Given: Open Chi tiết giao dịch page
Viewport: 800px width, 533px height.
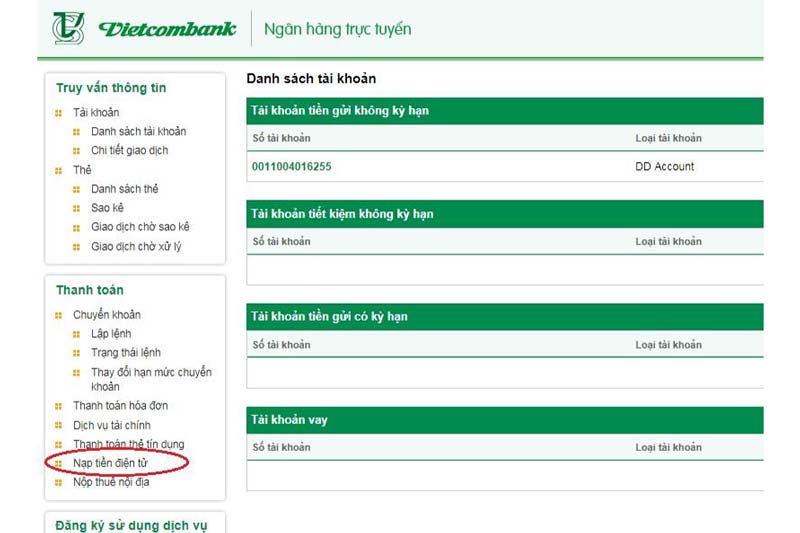Looking at the screenshot, I should click(130, 150).
